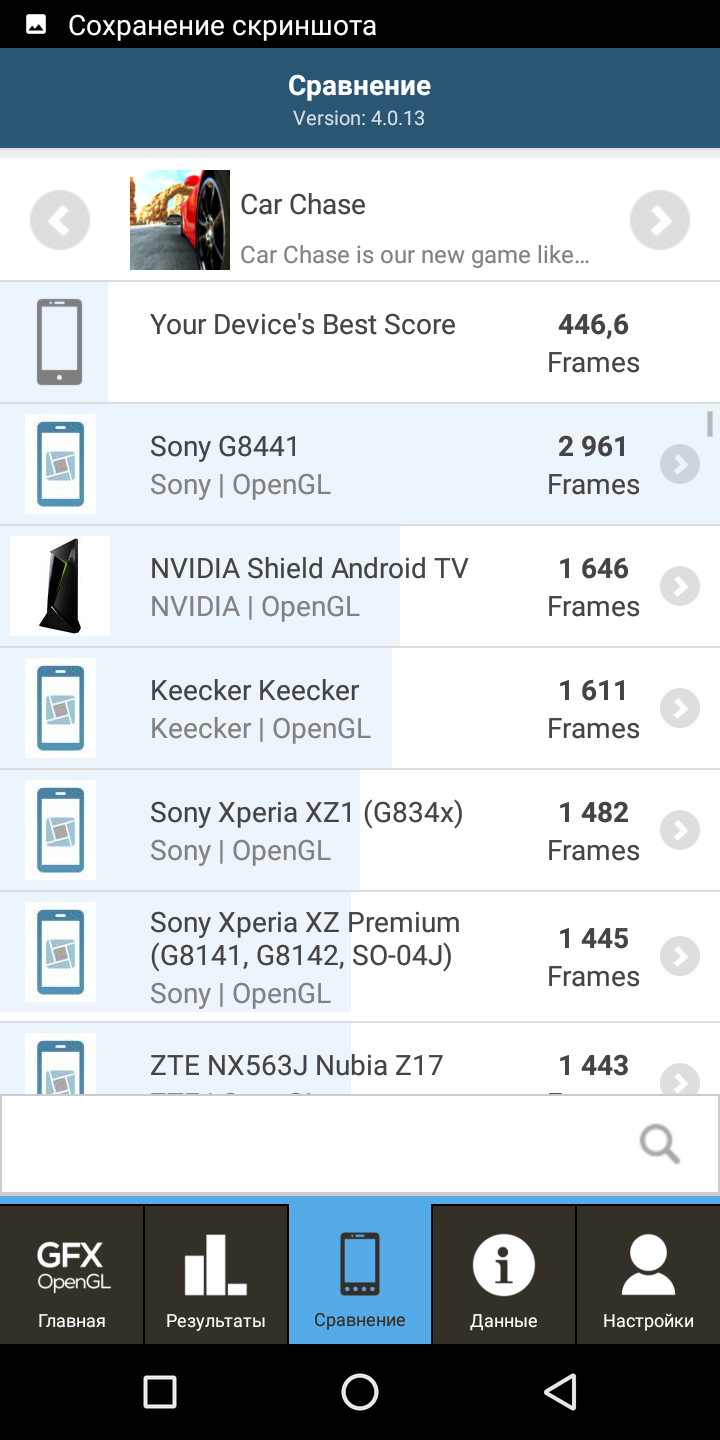Tap the Car Chase thumbnail
Screen dimensions: 720x1440
point(180,220)
